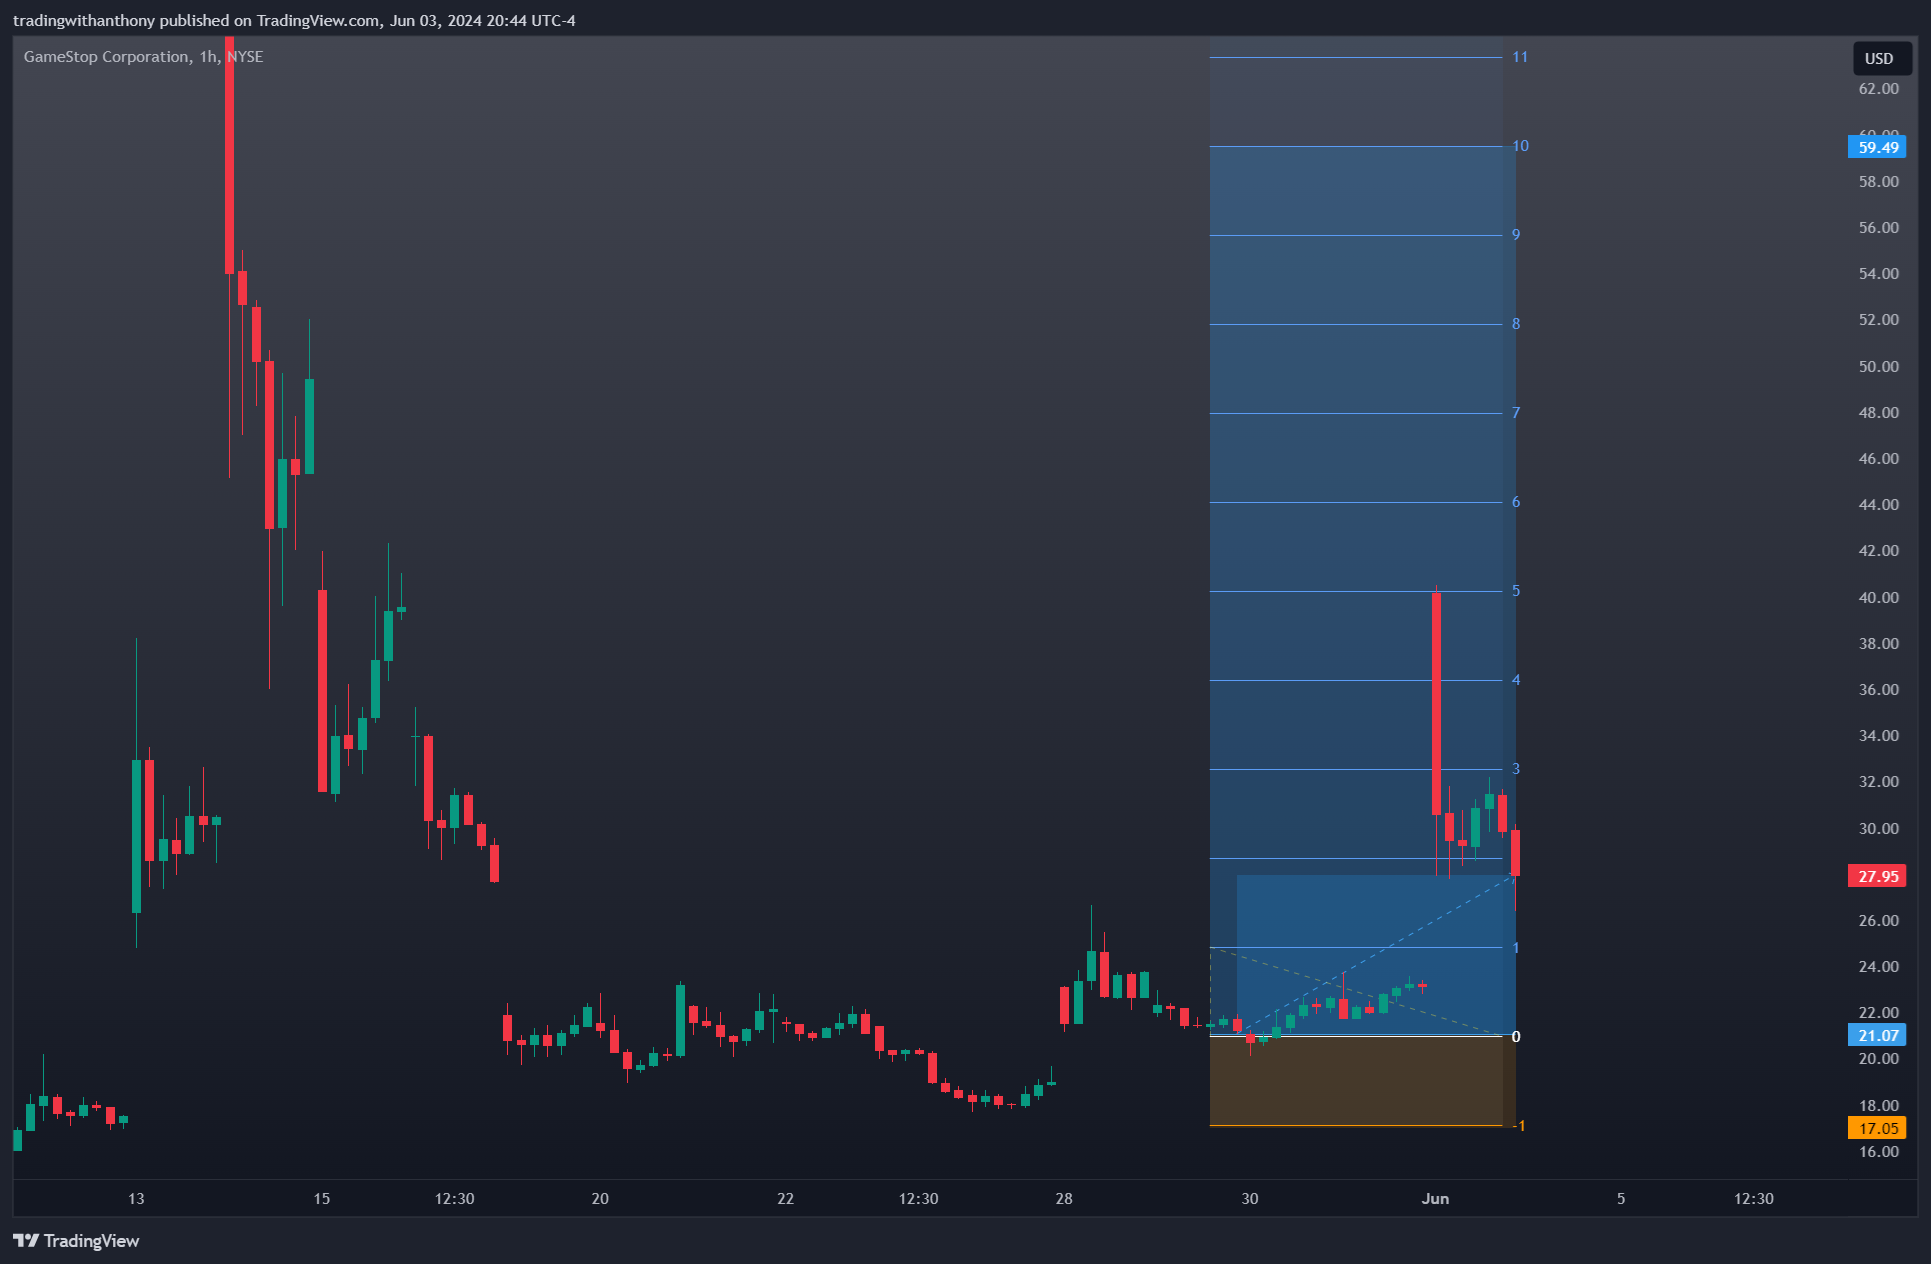Click the 13 date label on time axis
1931x1264 pixels.
coord(136,1198)
